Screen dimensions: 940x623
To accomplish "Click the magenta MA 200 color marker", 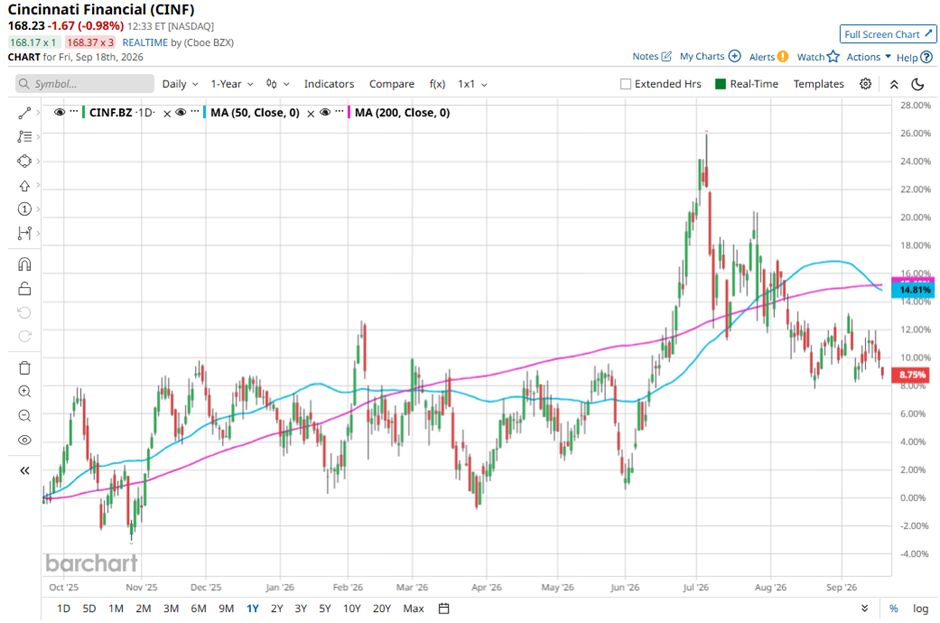I will coord(349,112).
